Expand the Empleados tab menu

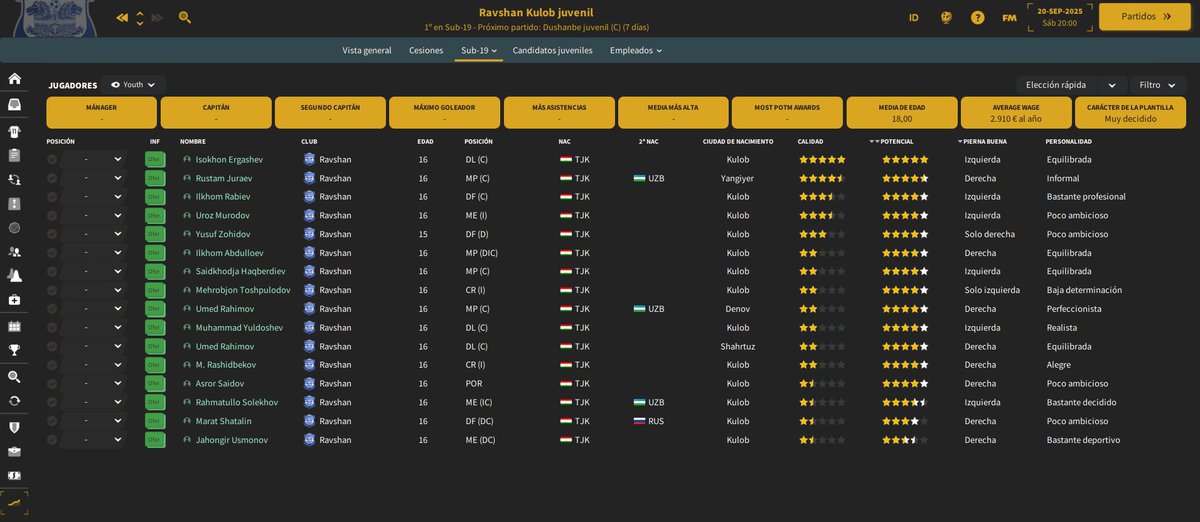tap(636, 50)
